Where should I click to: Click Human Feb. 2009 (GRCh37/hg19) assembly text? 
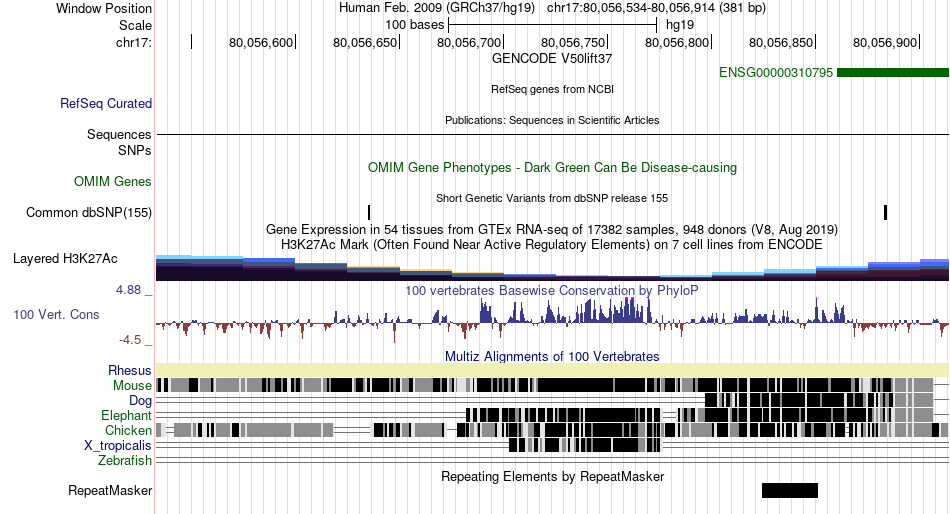point(437,8)
